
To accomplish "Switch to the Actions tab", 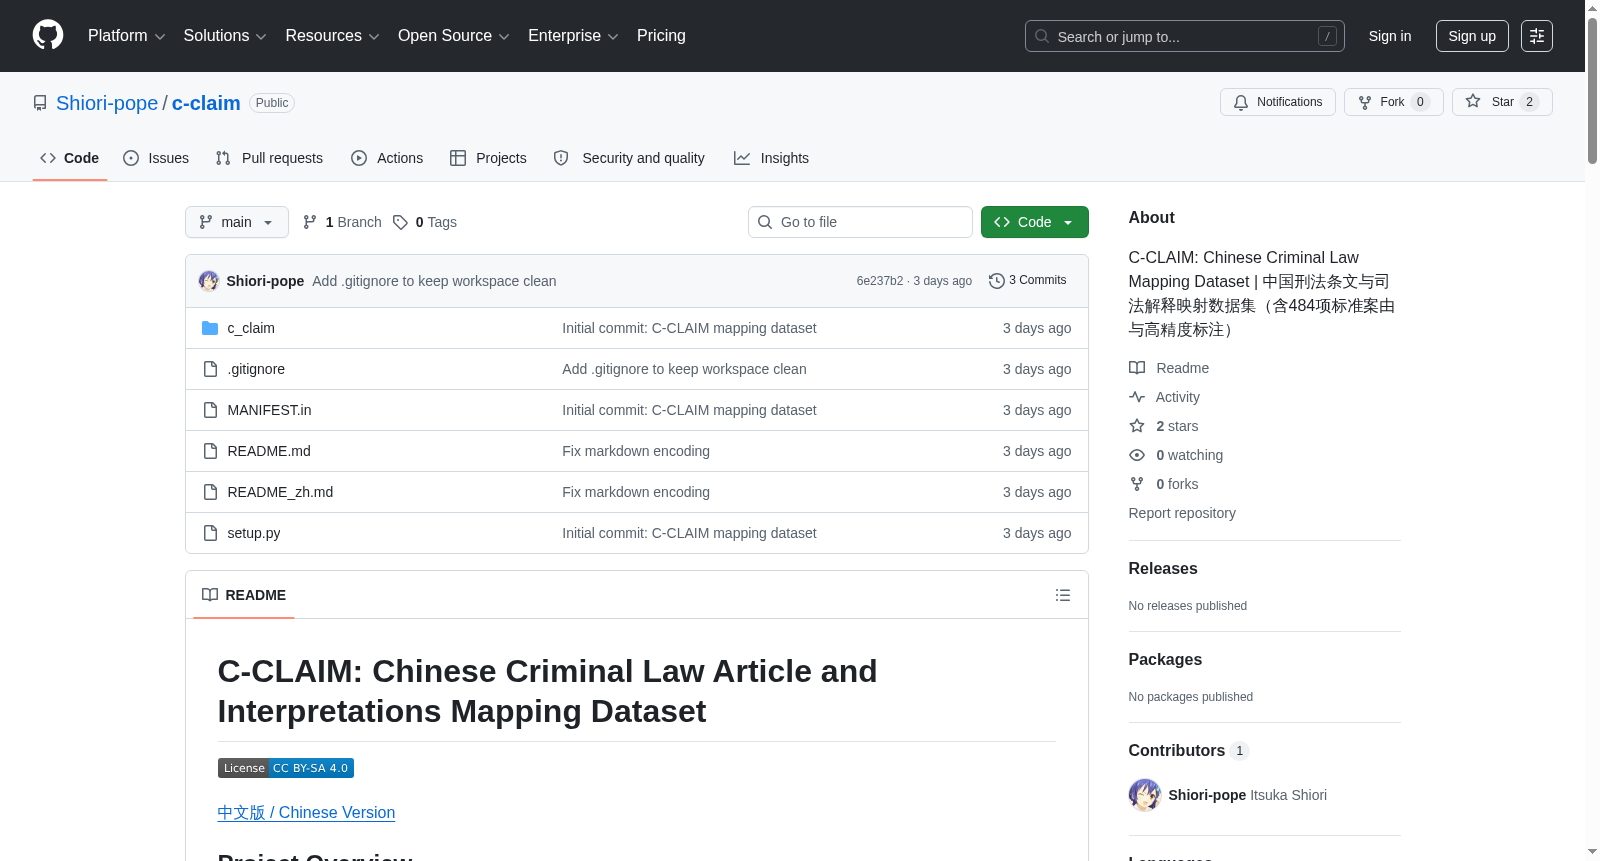I will coord(387,158).
